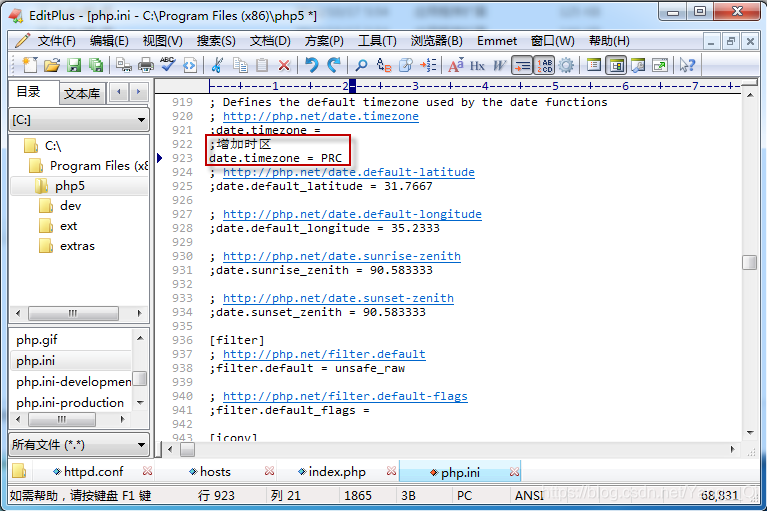Select the dev folder in tree
The height and width of the screenshot is (511, 767).
(61, 206)
